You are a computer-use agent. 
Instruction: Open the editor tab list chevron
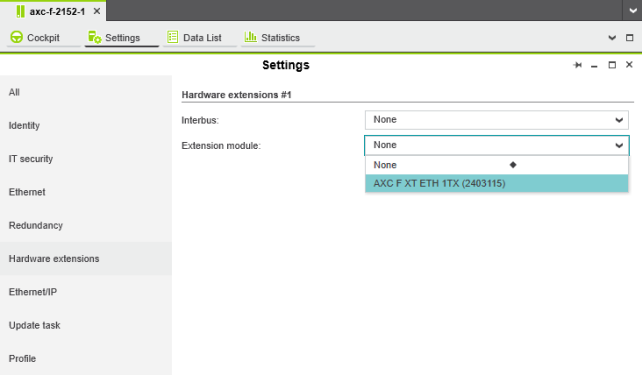633,11
